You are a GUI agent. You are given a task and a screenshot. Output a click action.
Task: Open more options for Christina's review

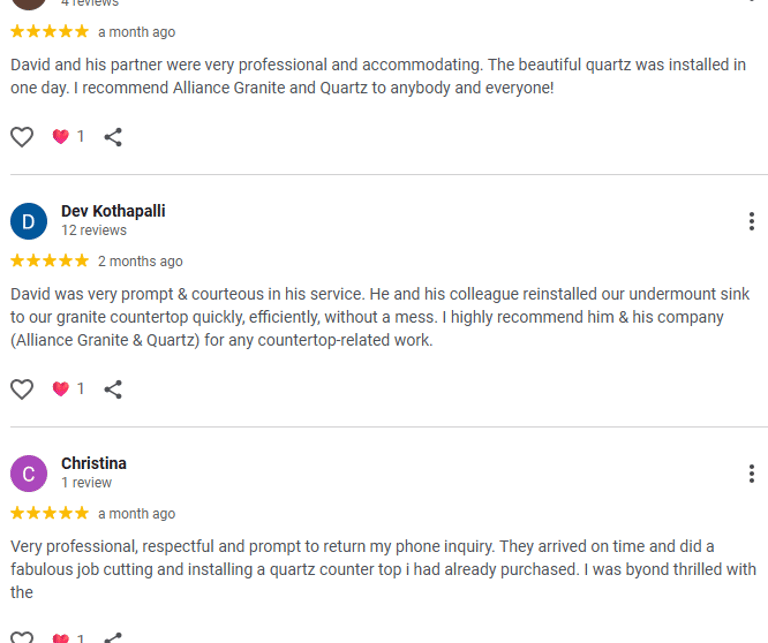pos(751,473)
